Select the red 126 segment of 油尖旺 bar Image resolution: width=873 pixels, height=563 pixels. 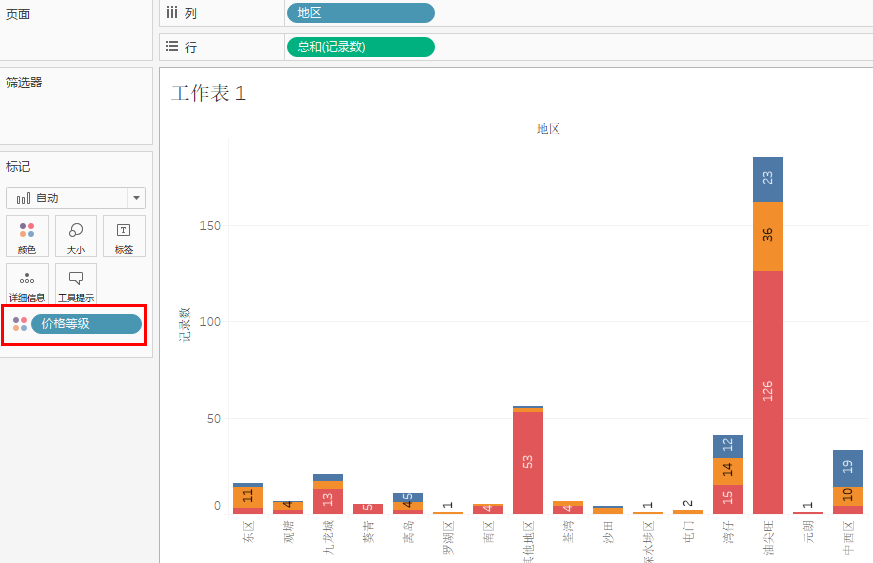click(x=768, y=392)
